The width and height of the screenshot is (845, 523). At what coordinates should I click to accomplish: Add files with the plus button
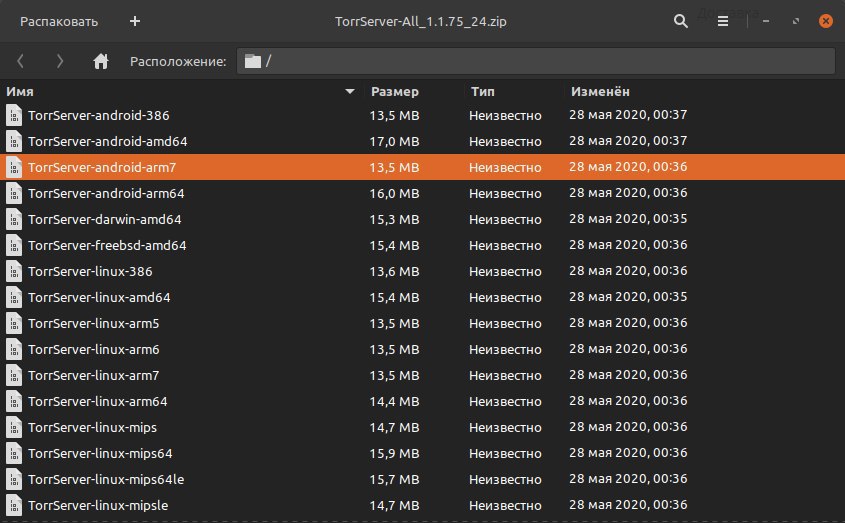pos(135,21)
